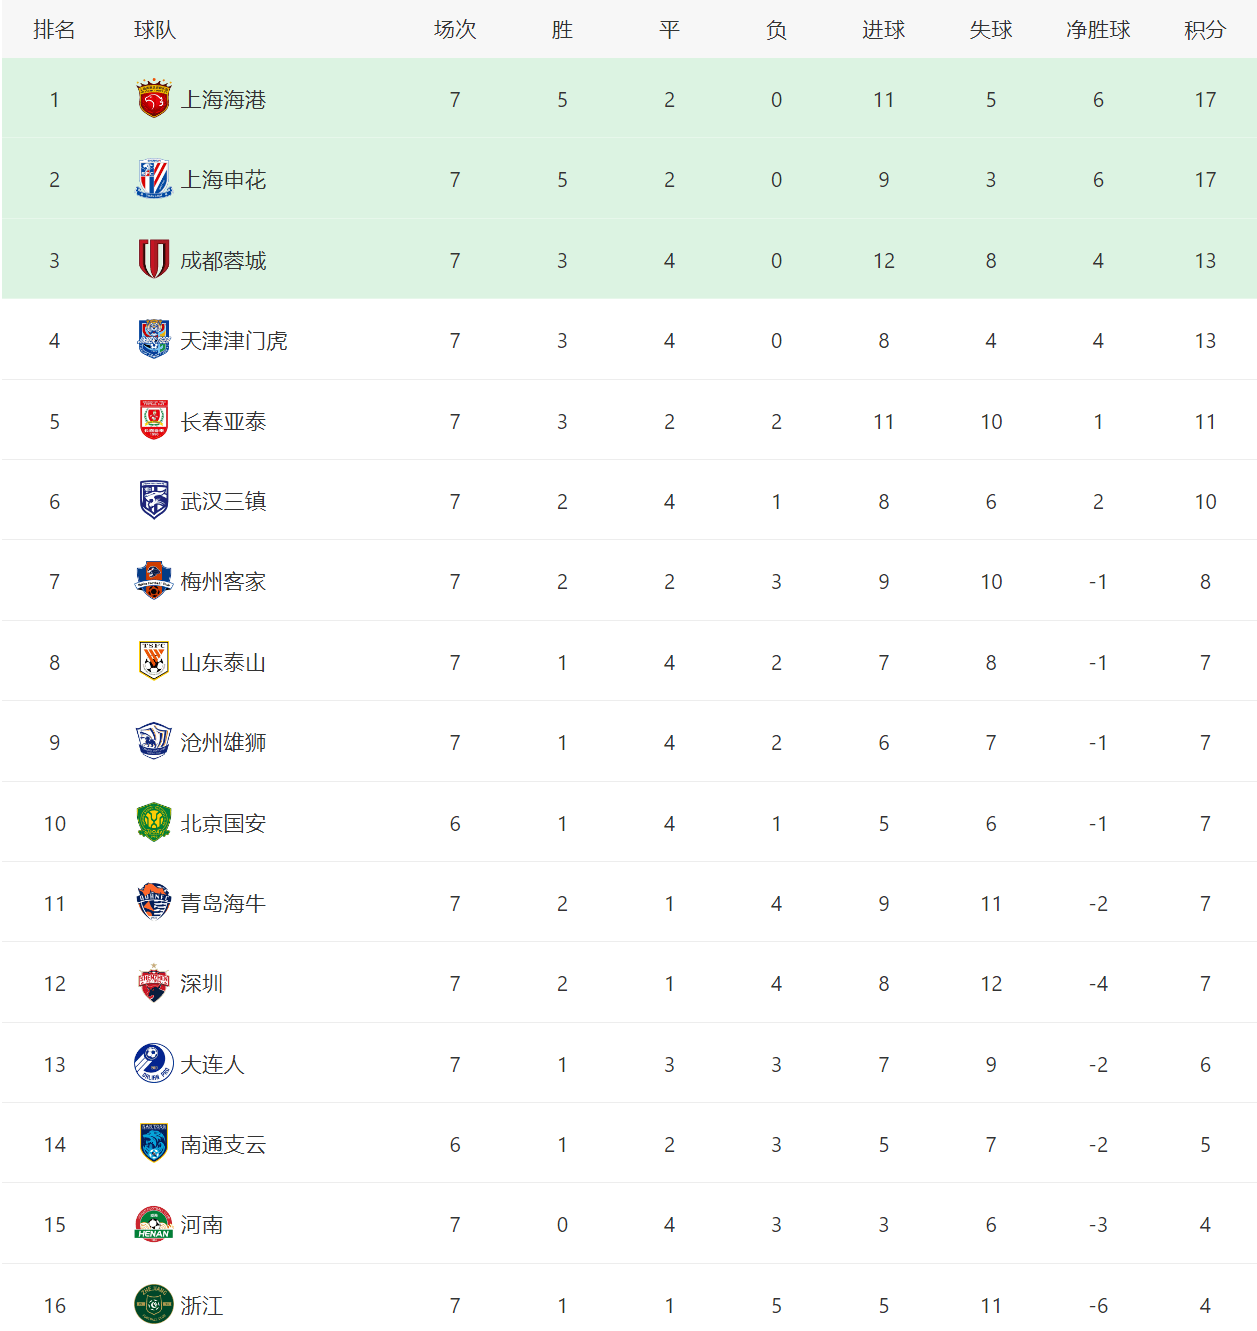Image resolution: width=1257 pixels, height=1331 pixels.
Task: Click the 进球 column header
Action: click(x=883, y=30)
